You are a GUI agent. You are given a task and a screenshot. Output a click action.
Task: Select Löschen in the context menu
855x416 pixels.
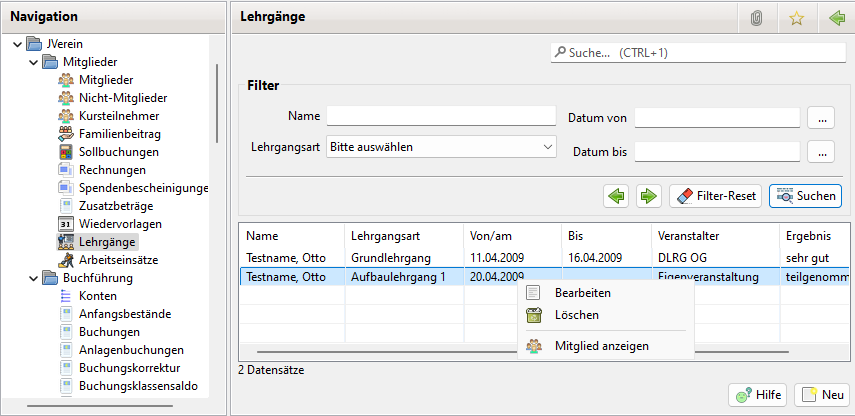[x=575, y=315]
